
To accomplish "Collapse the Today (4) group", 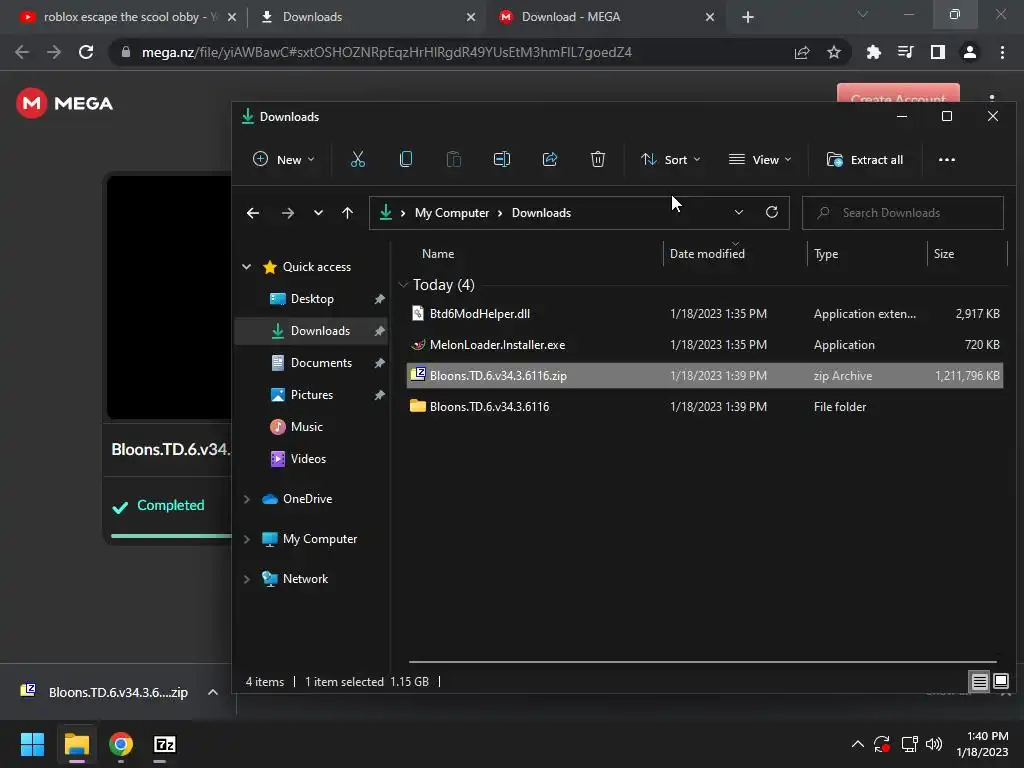I will pos(403,285).
